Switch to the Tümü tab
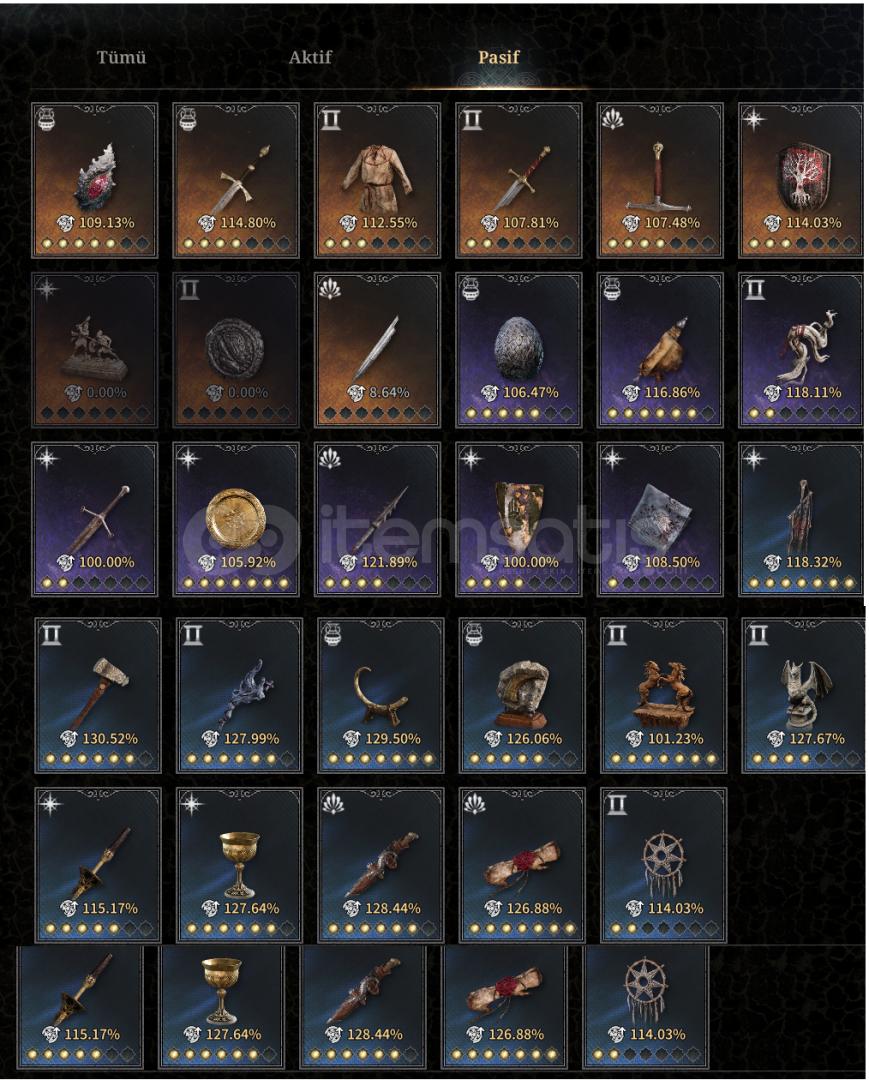869x1080 pixels. [121, 57]
